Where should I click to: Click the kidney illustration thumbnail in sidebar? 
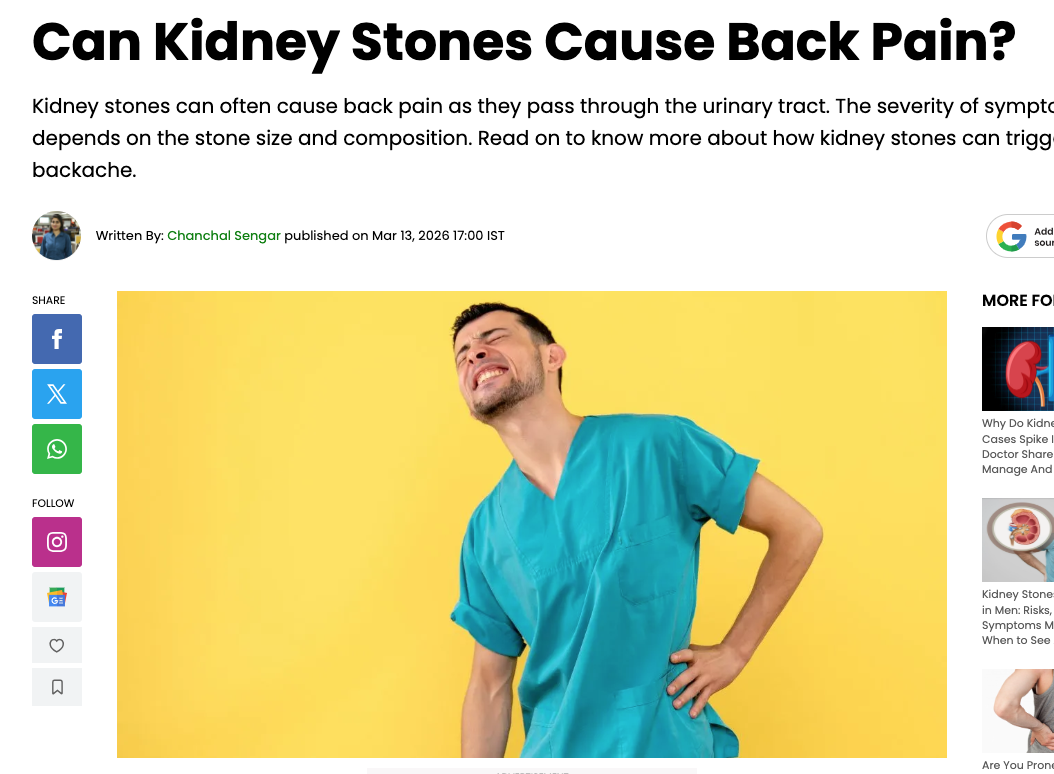pos(1018,369)
